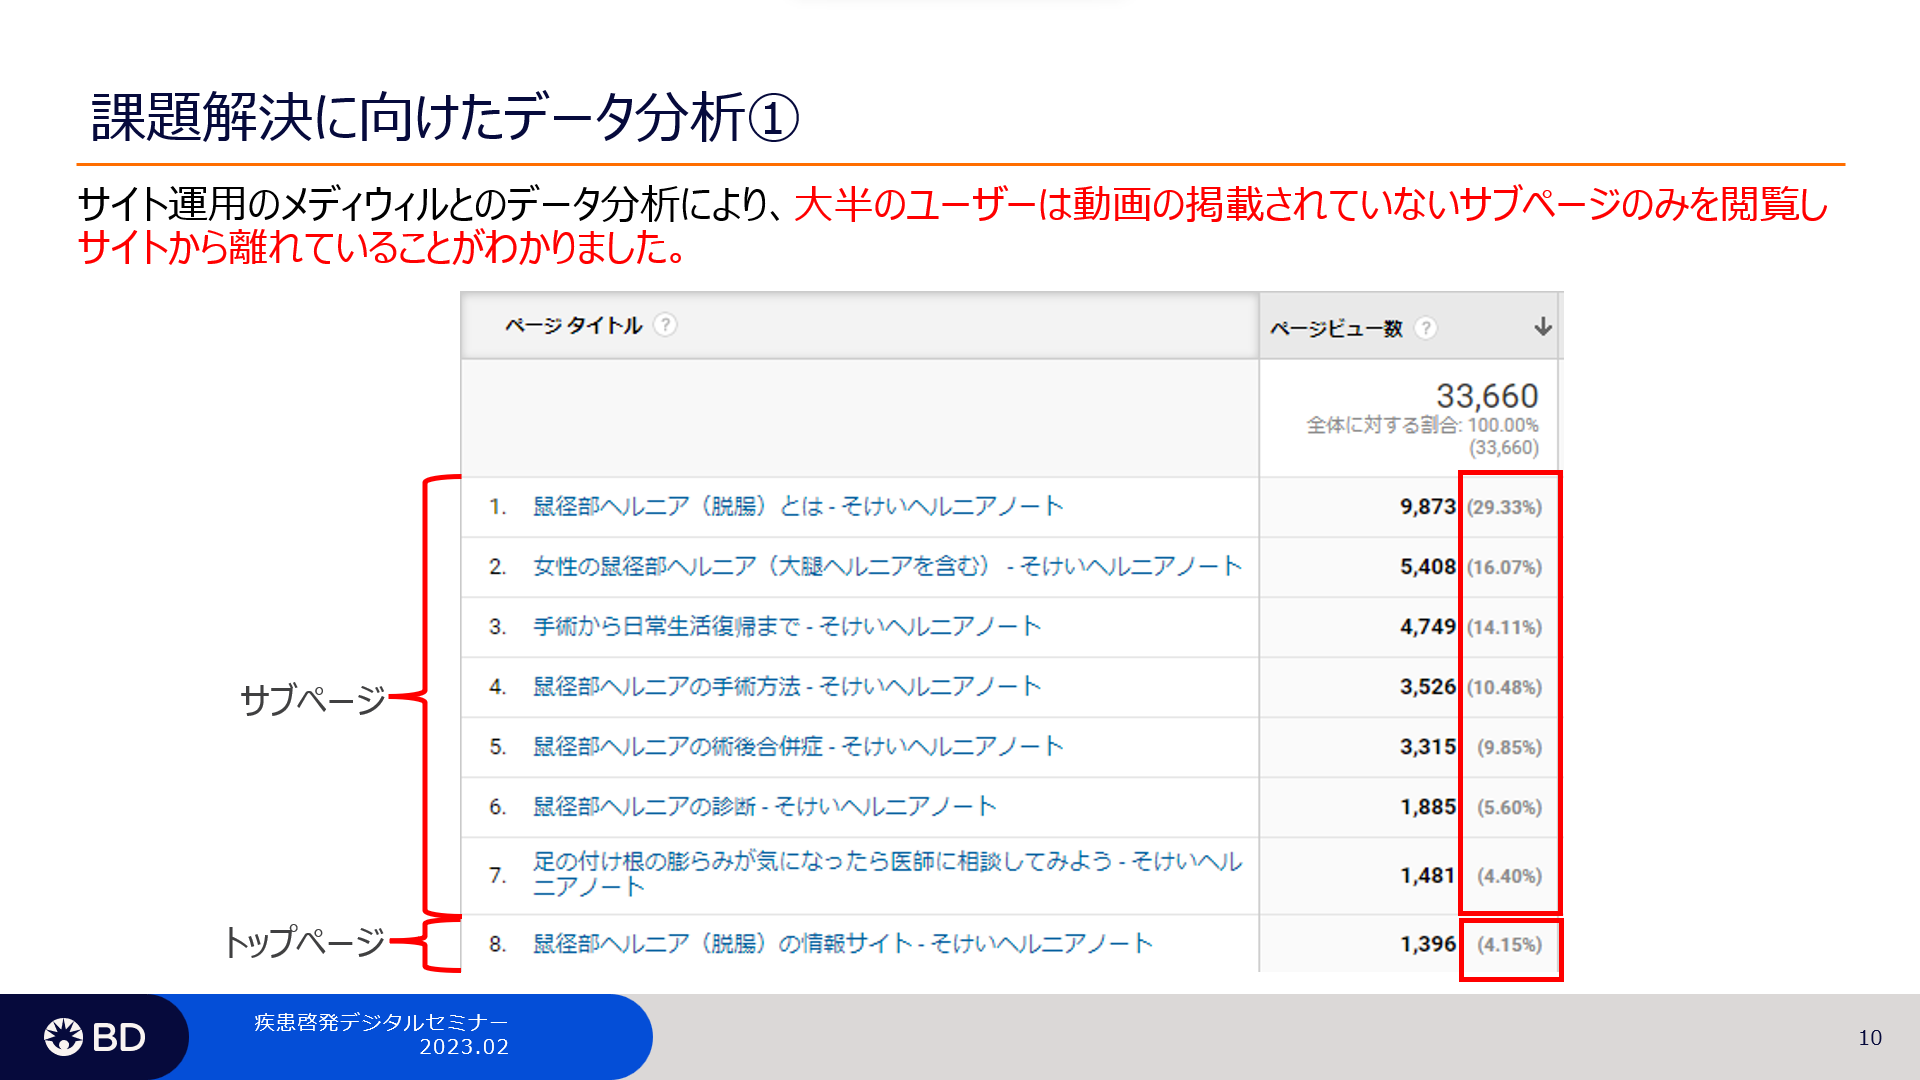The width and height of the screenshot is (1920, 1080).
Task: Click percentage (9.85%)
Action: click(x=1509, y=747)
